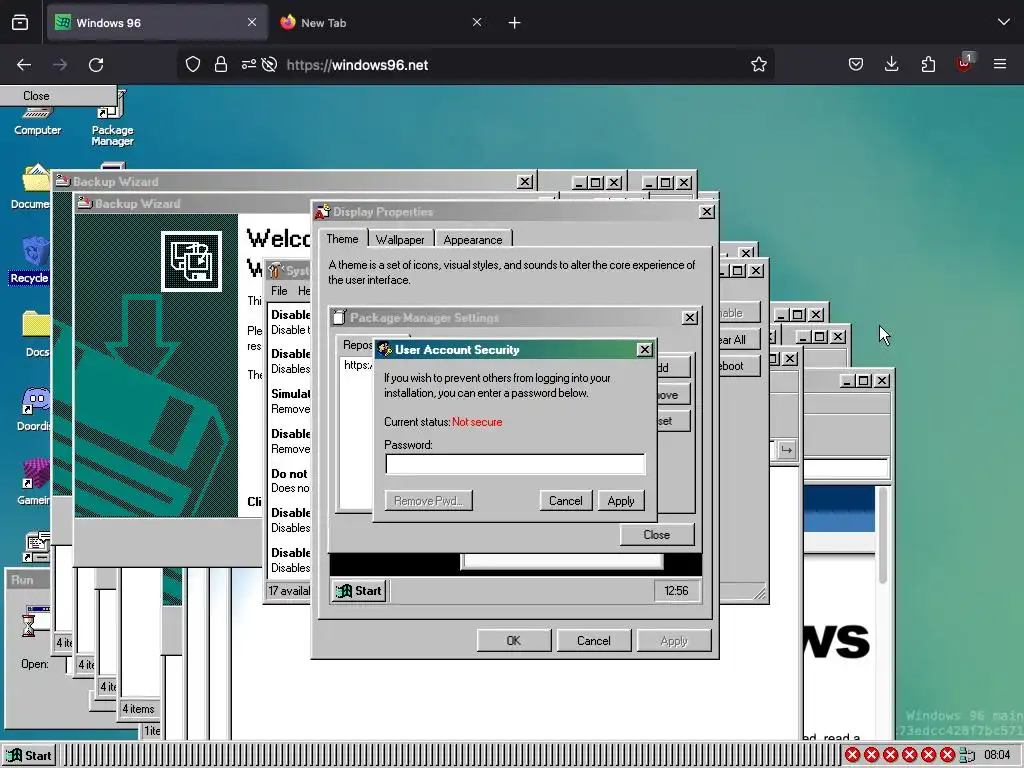Click the 'Not secure' status text
Image resolution: width=1024 pixels, height=768 pixels.
click(x=477, y=422)
